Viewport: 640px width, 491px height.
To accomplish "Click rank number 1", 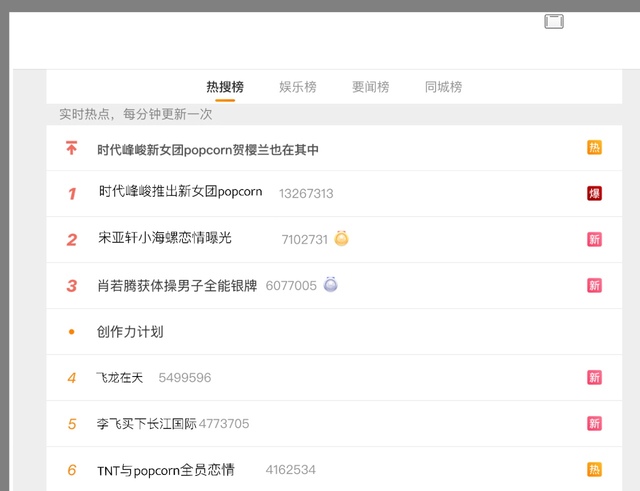I will click(x=72, y=193).
